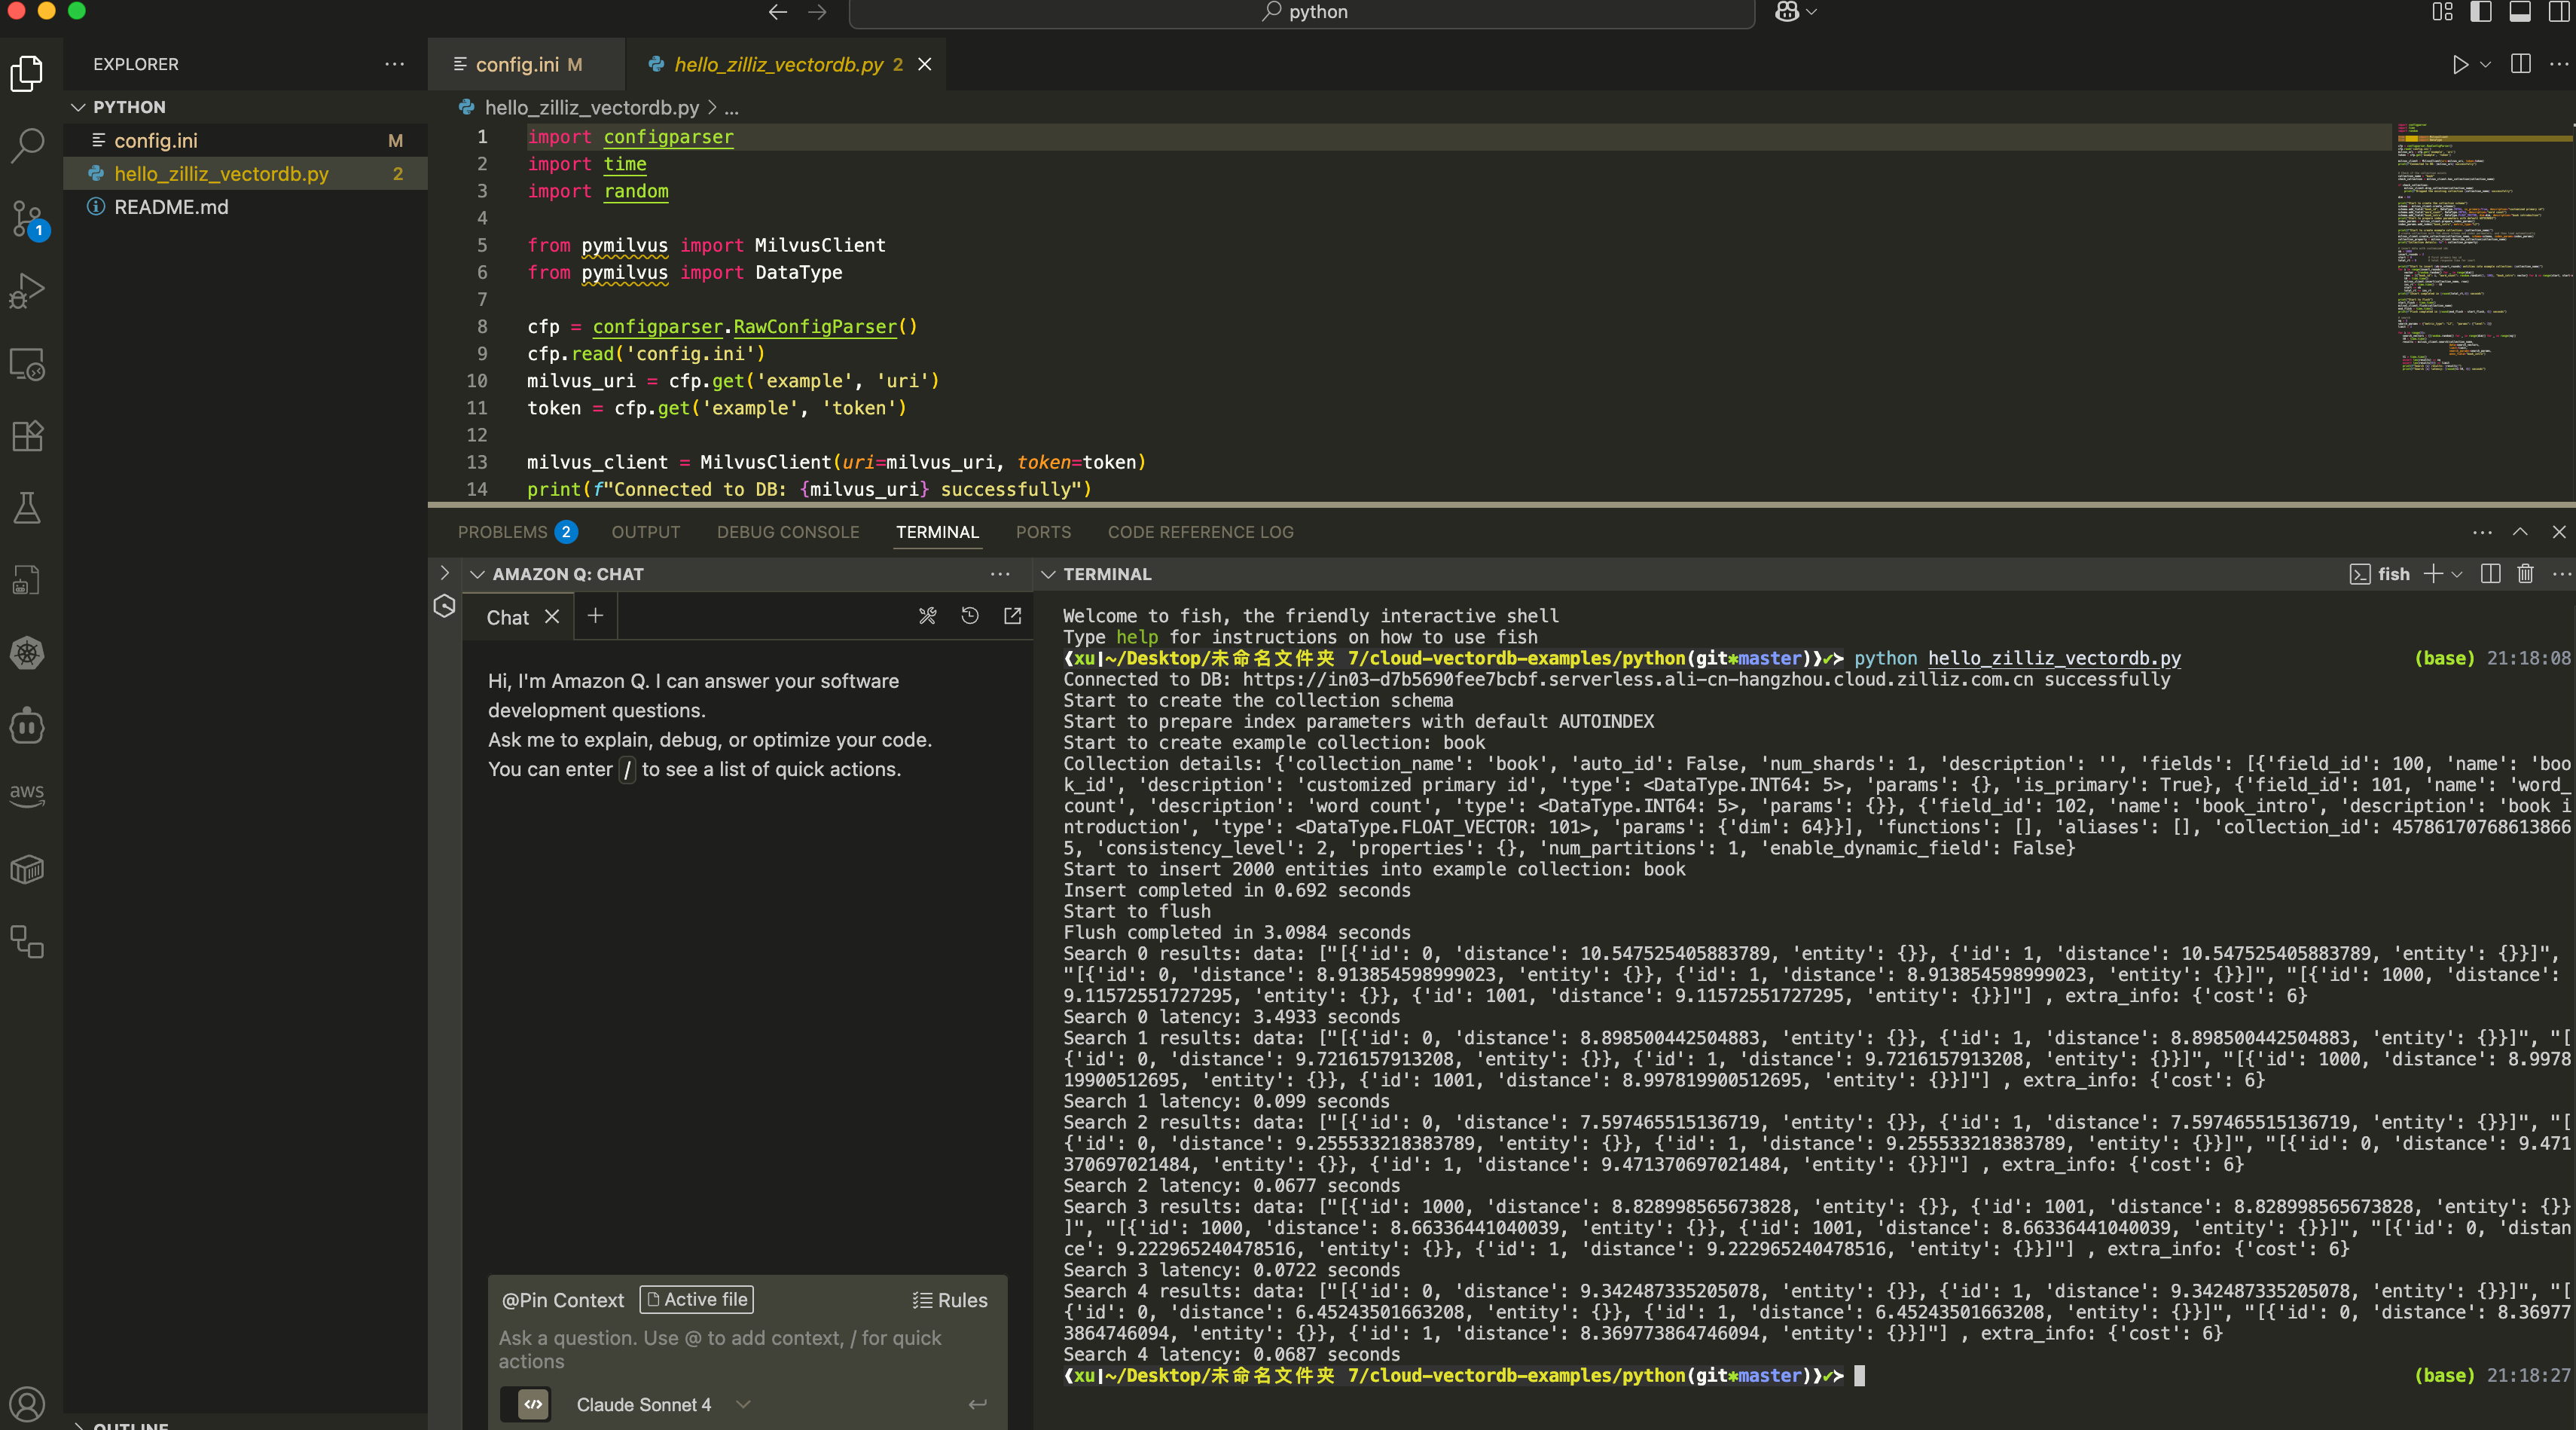
Task: Open the Search view in activity bar
Action: tap(27, 145)
